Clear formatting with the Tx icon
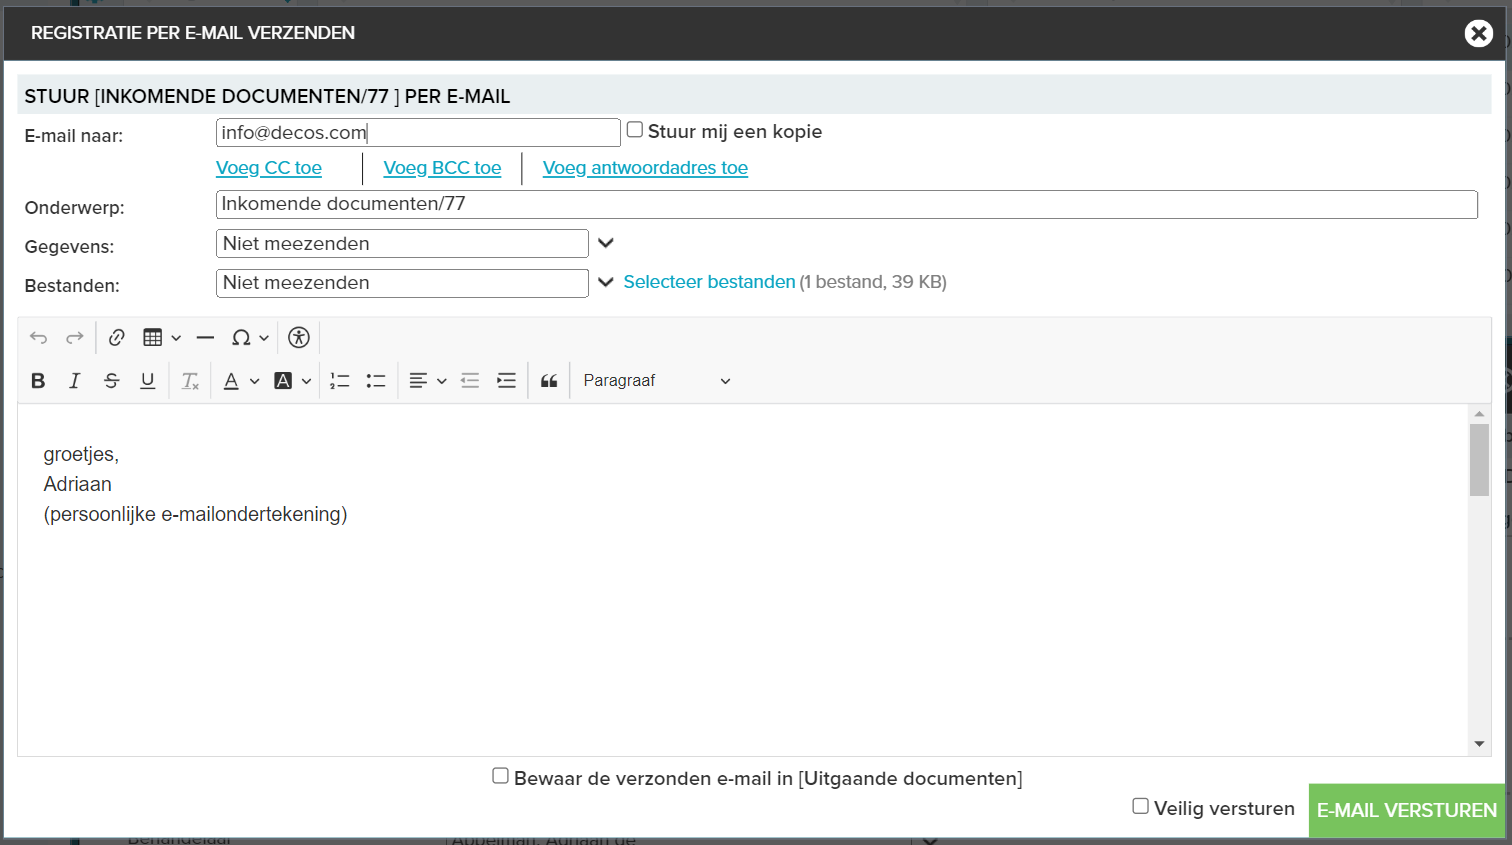 pyautogui.click(x=190, y=381)
